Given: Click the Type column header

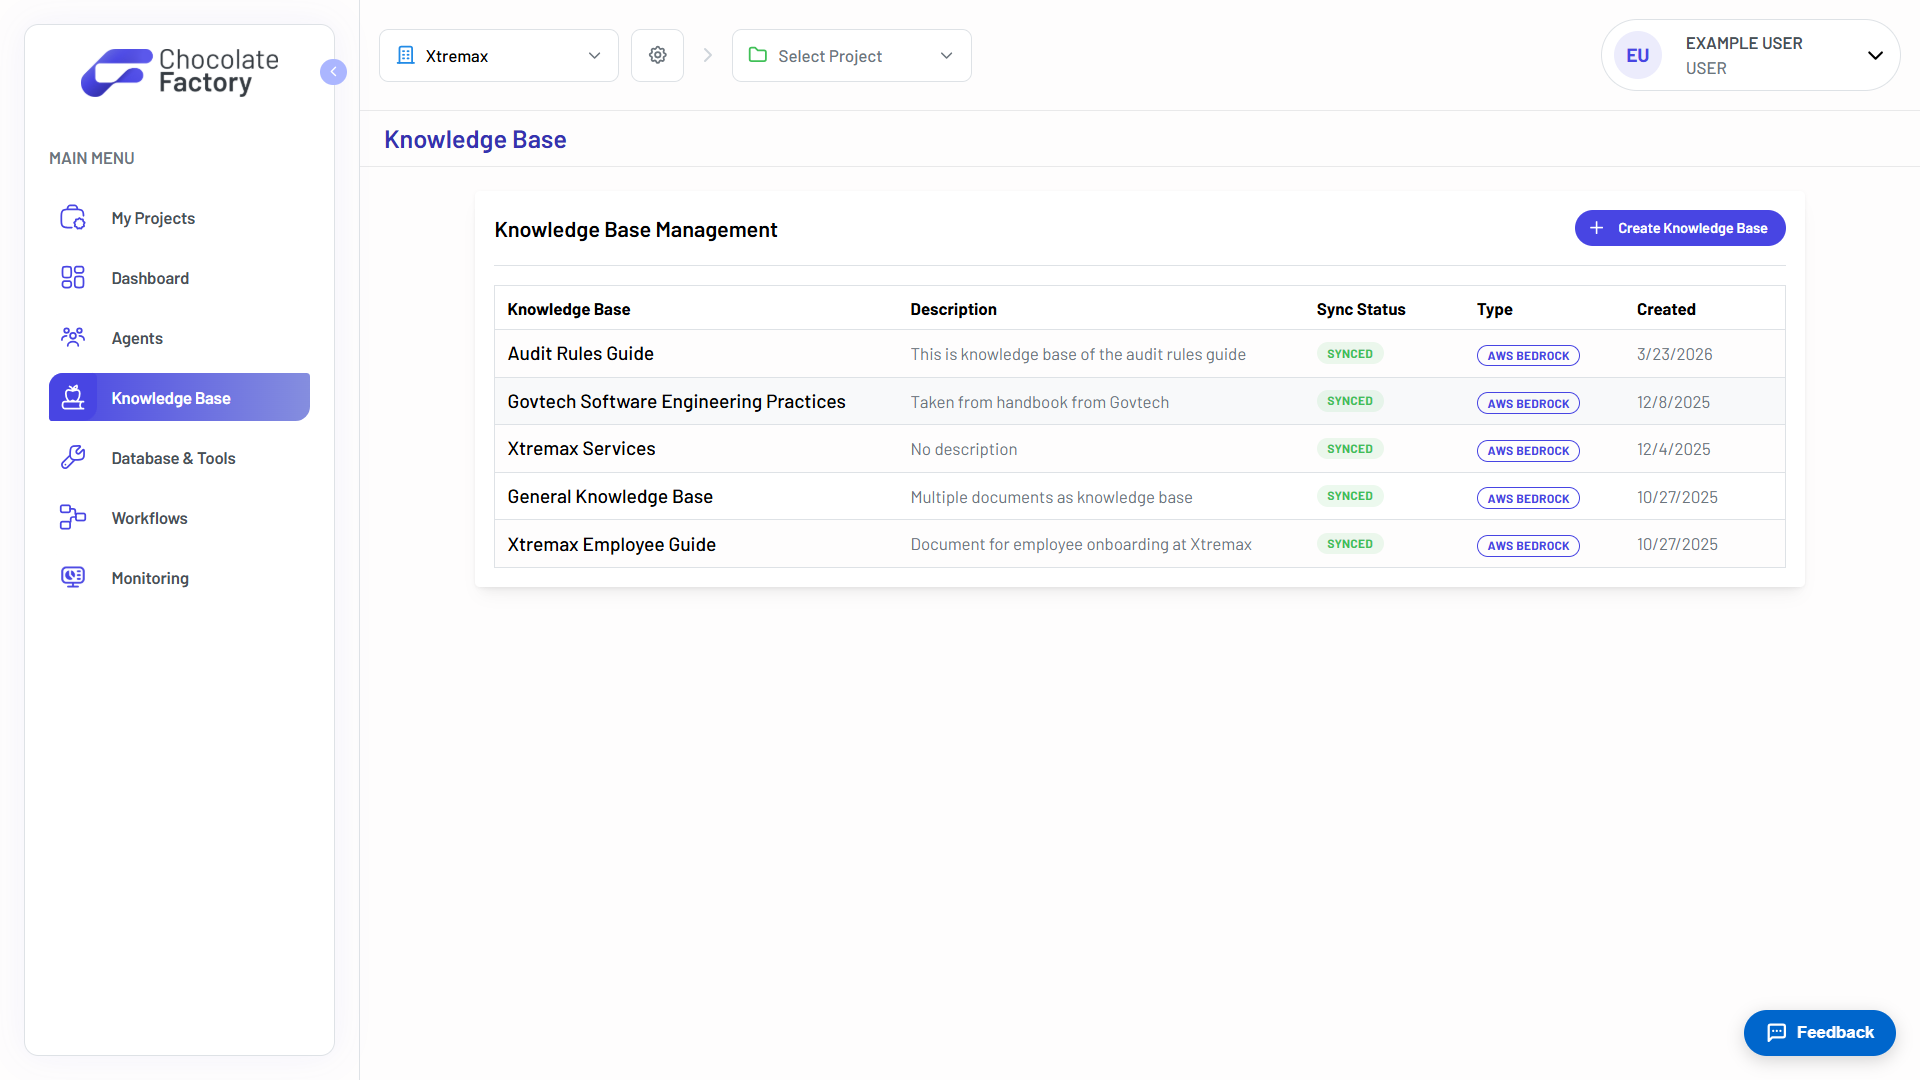Looking at the screenshot, I should (1494, 309).
